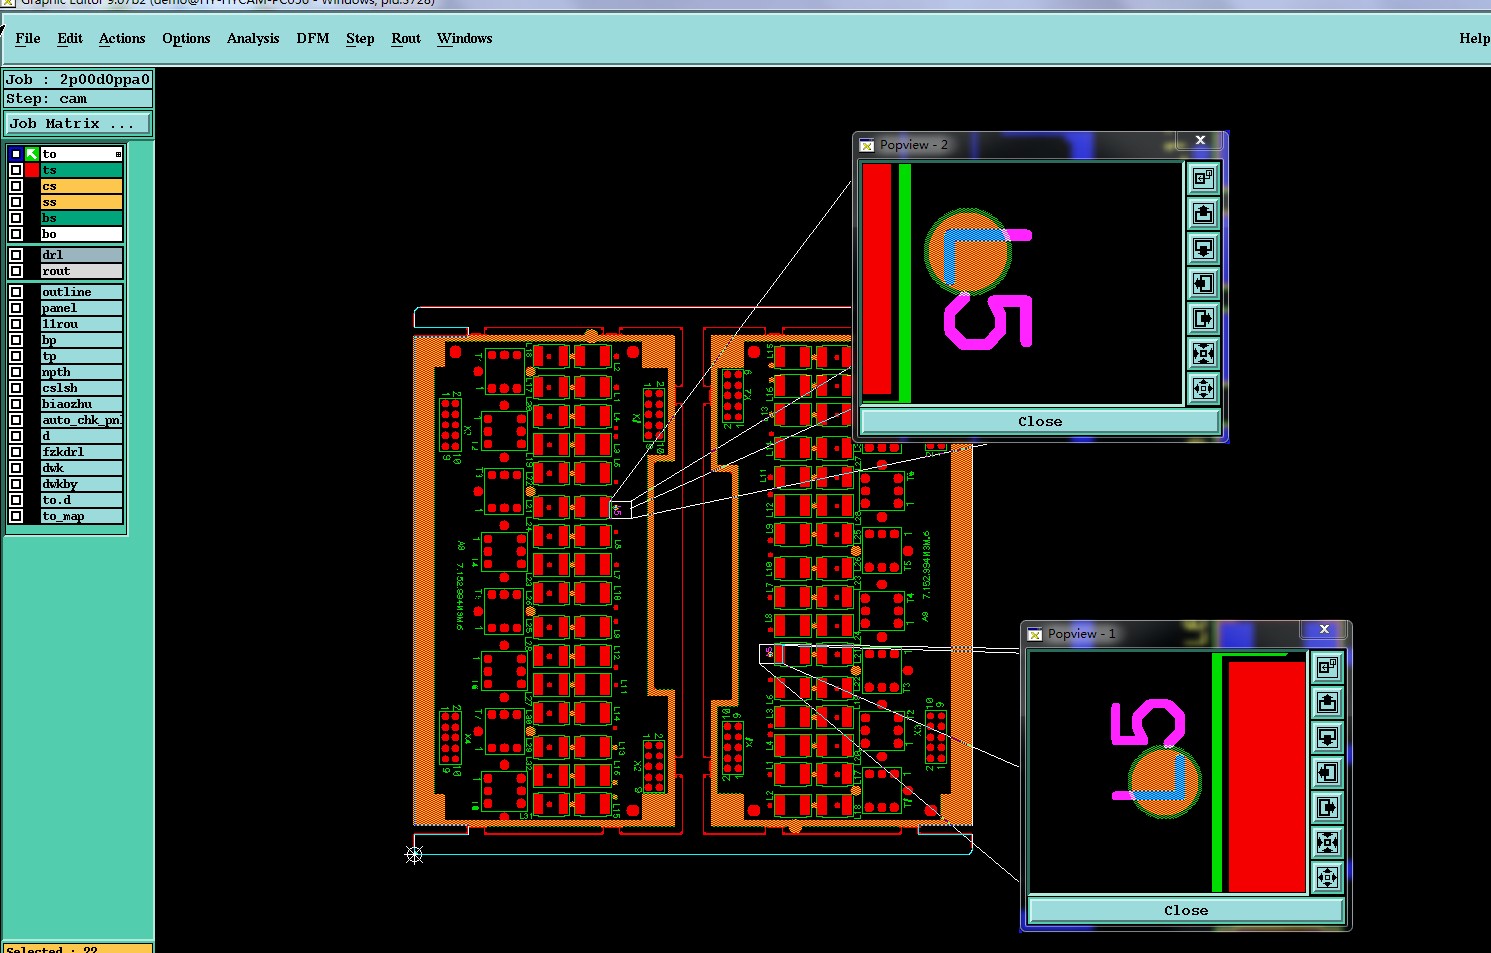Open the Rout menu
This screenshot has width=1491, height=953.
click(x=406, y=39)
